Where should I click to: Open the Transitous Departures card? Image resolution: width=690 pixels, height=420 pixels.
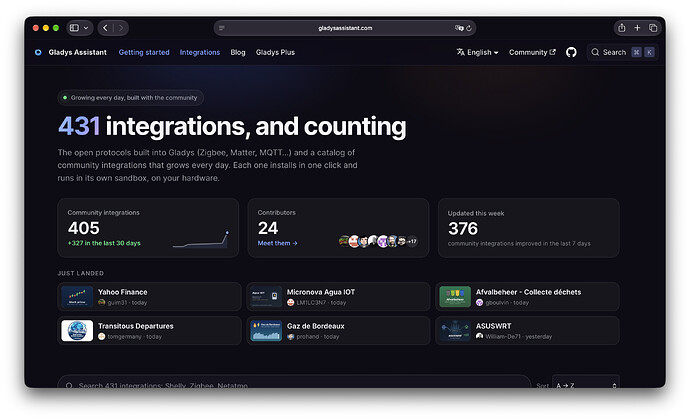click(149, 331)
